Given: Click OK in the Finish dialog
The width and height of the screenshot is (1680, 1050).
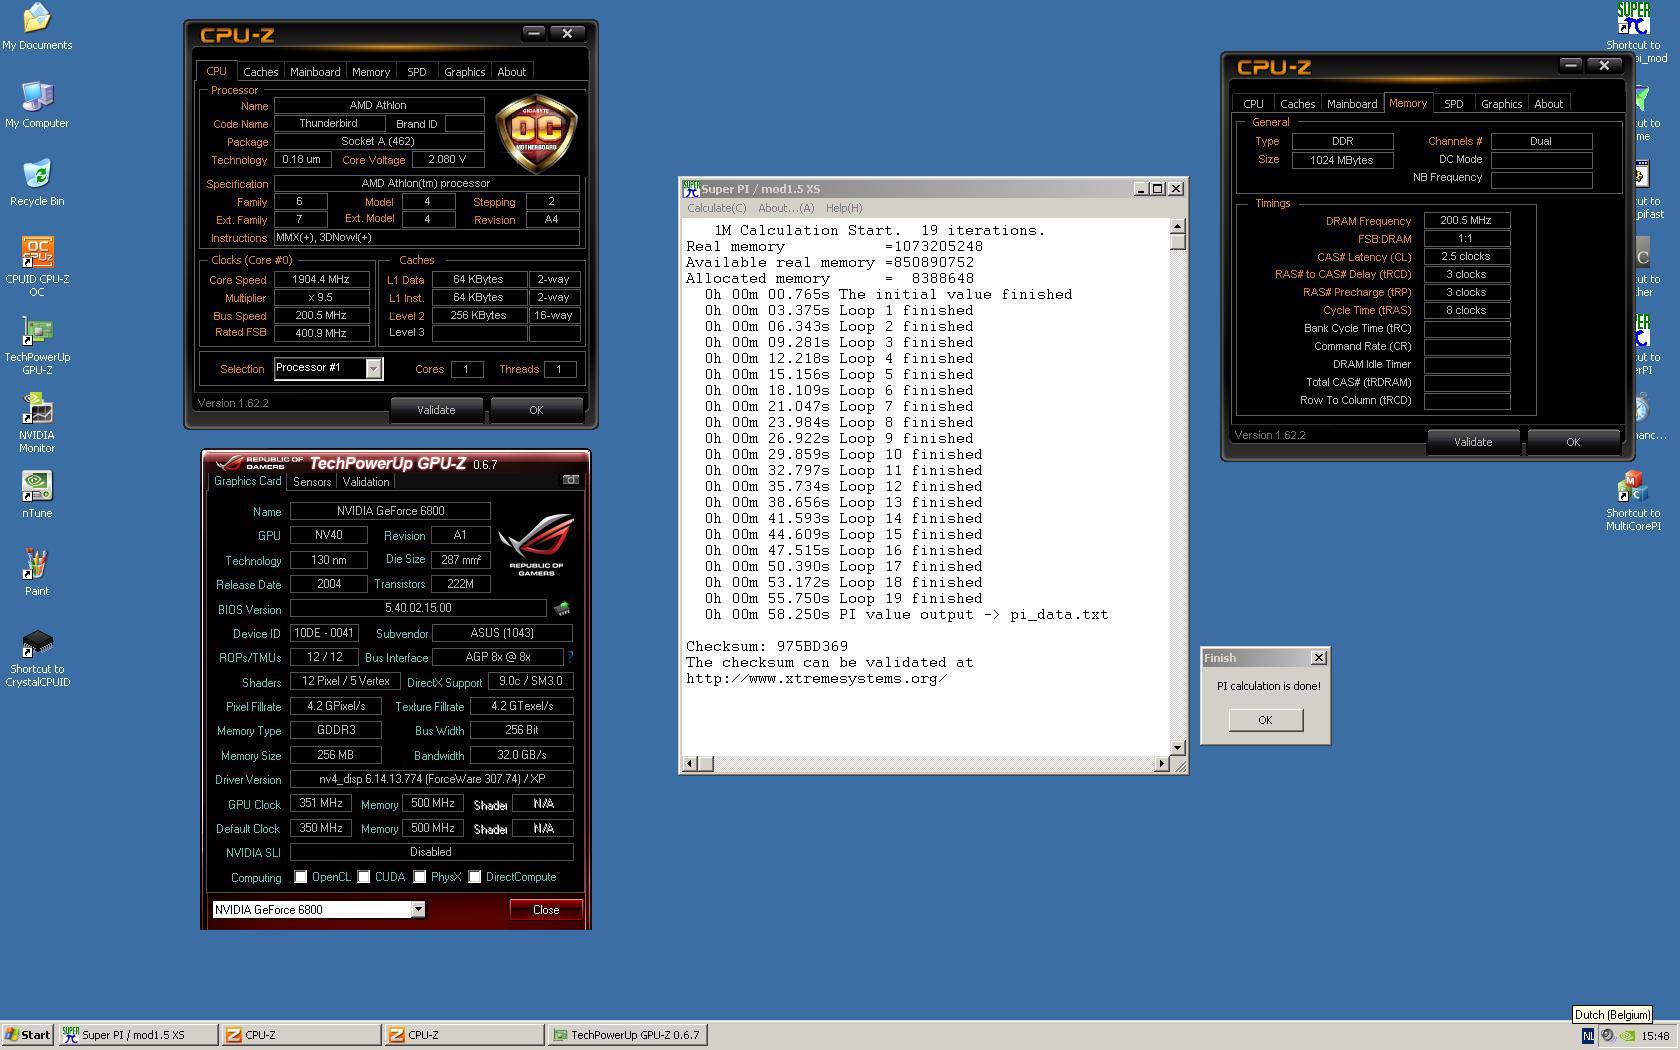Looking at the screenshot, I should click(1265, 720).
